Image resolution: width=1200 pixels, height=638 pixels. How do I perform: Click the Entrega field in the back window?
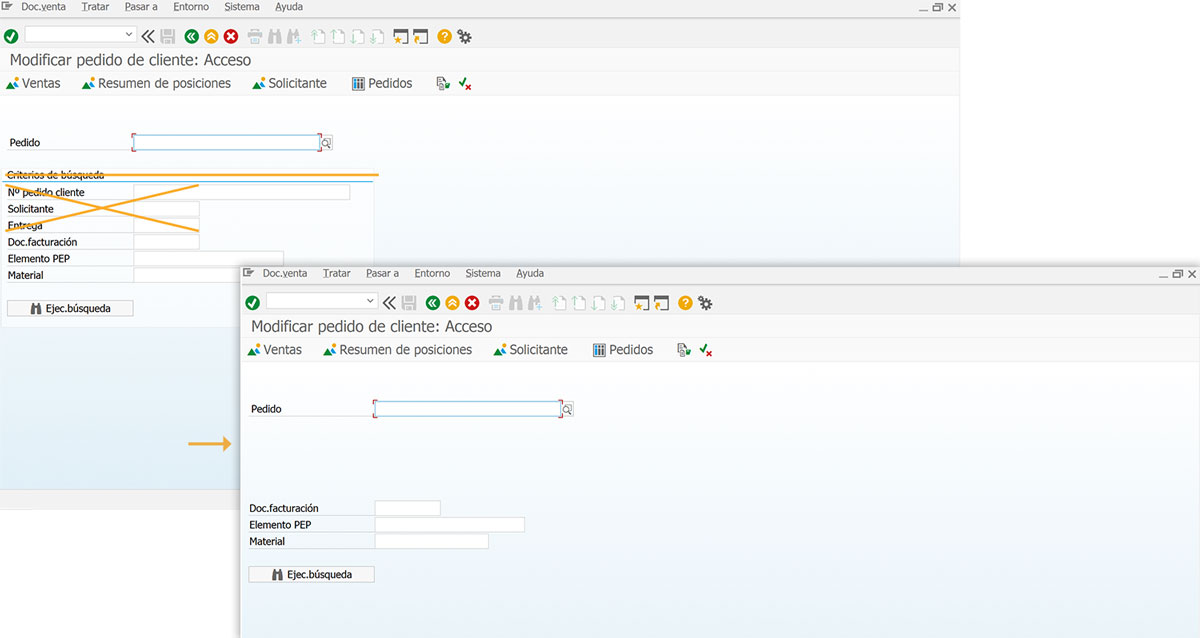(166, 226)
